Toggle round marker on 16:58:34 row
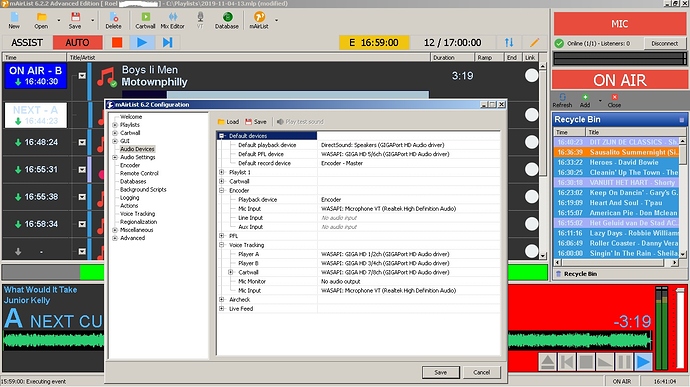Image resolution: width=690 pixels, height=387 pixels. 532,224
